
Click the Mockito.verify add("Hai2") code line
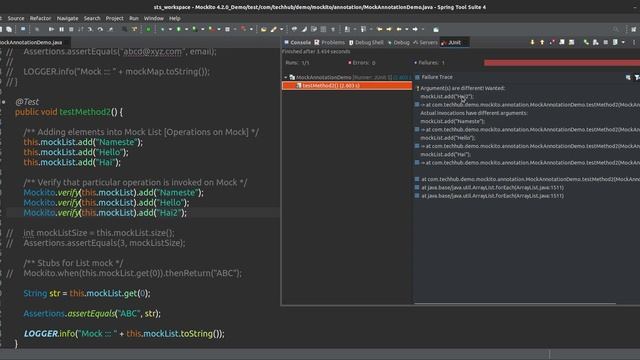[105, 213]
